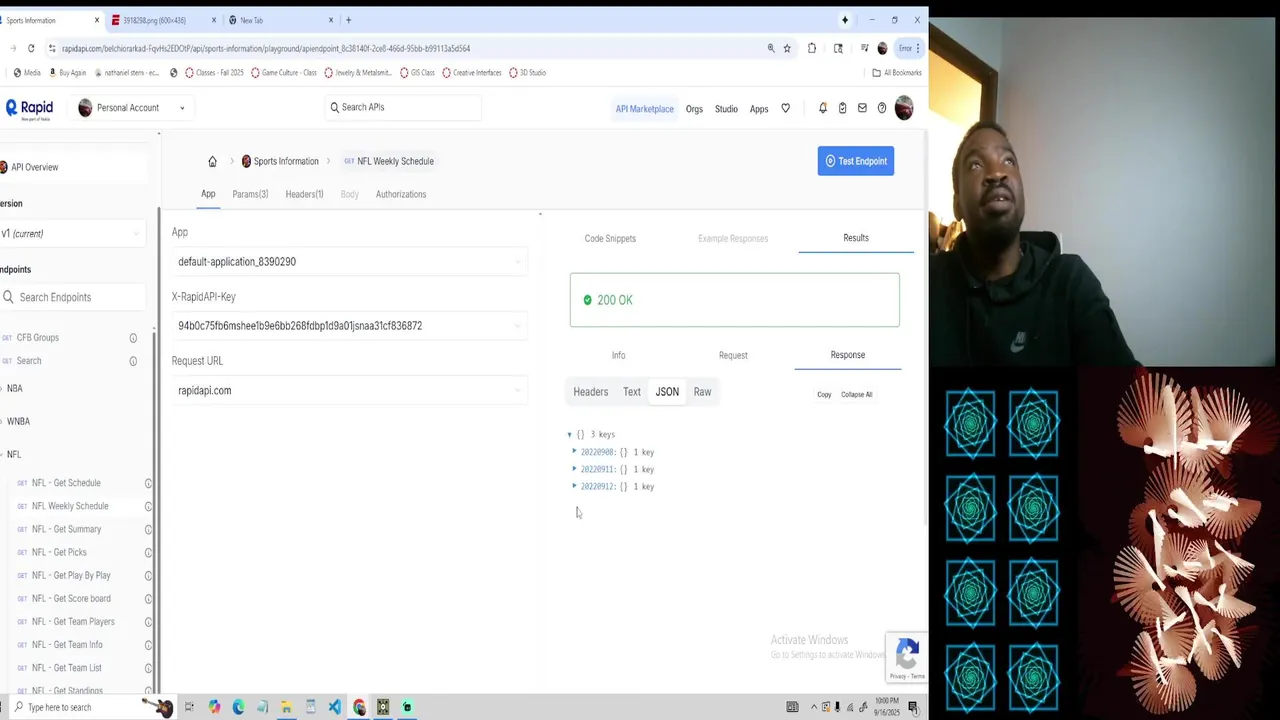The height and width of the screenshot is (720, 1280).
Task: Open File Explorer from the taskbar
Action: tap(286, 707)
